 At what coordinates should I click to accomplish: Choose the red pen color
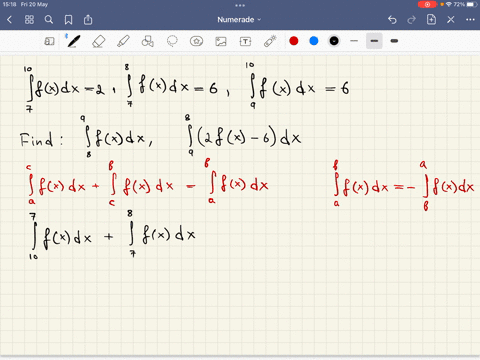point(294,41)
